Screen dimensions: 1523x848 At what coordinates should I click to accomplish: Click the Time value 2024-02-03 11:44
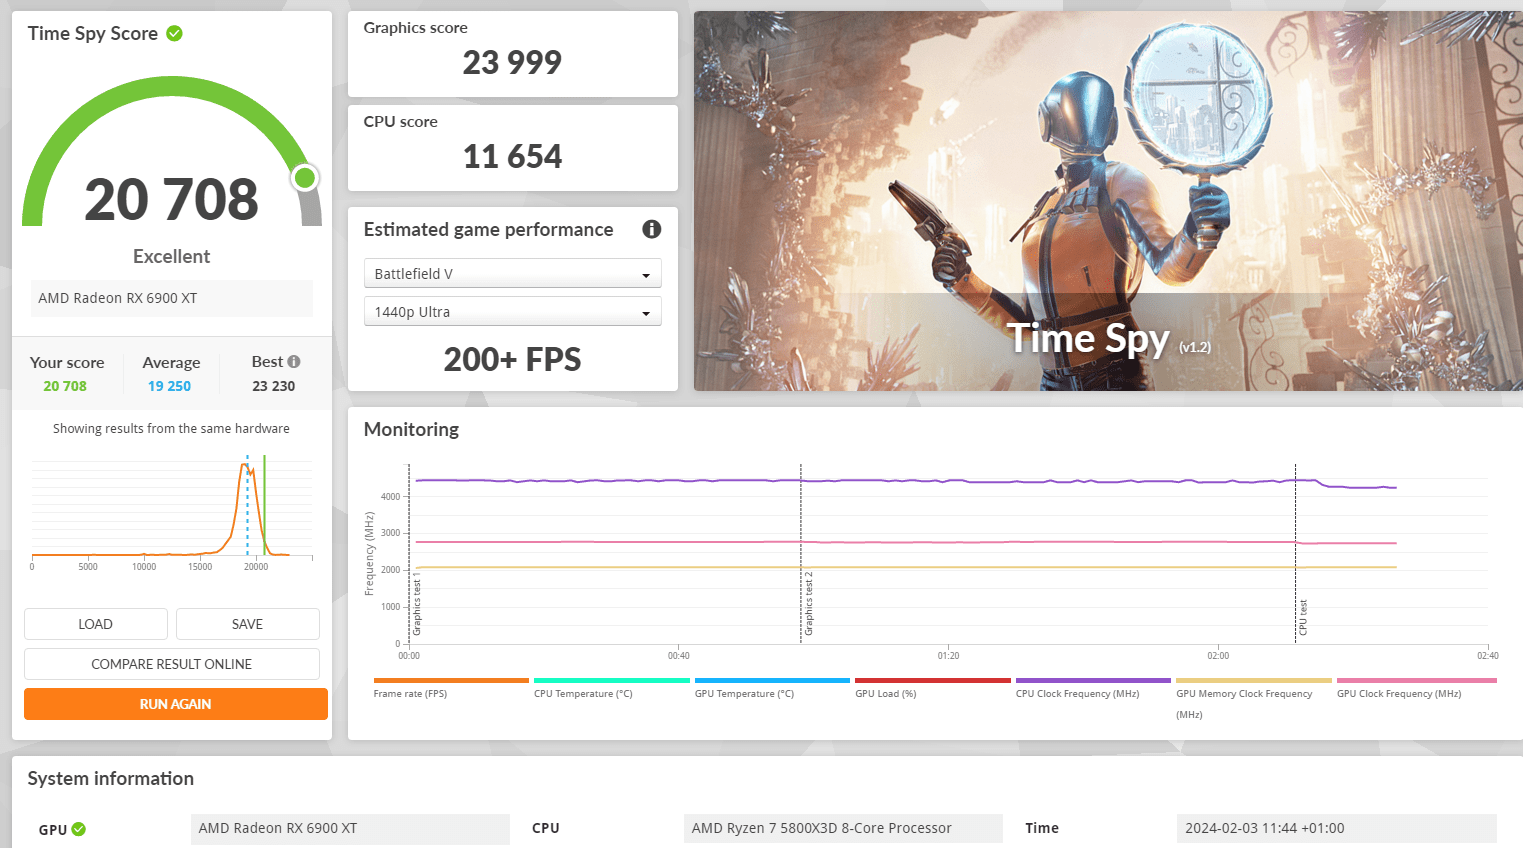click(x=1336, y=829)
